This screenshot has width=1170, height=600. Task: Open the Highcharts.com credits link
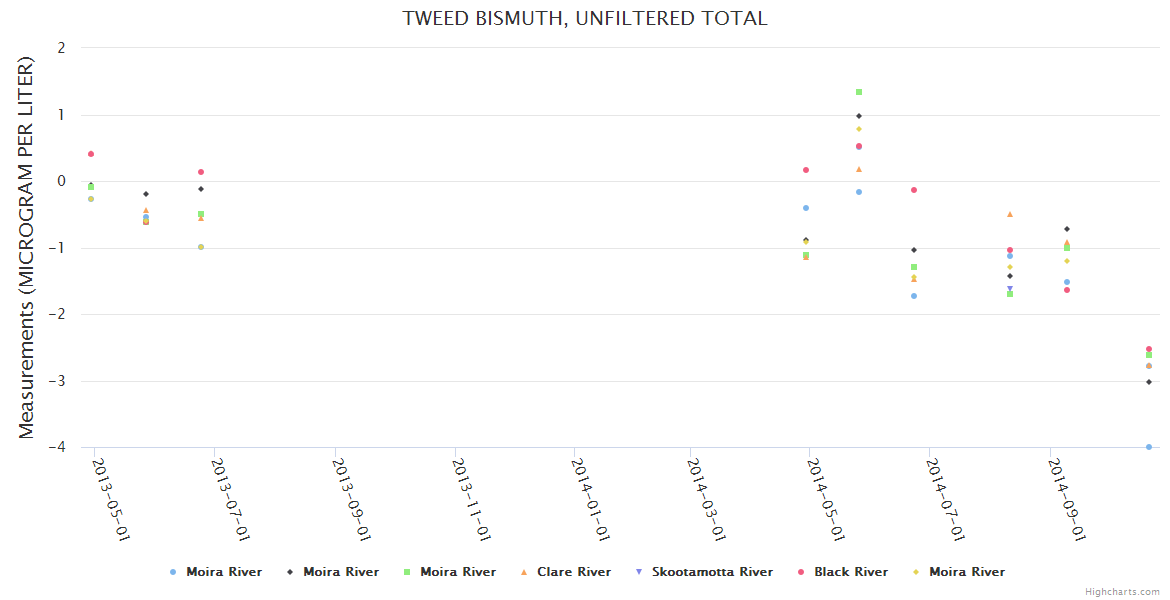[x=1122, y=592]
